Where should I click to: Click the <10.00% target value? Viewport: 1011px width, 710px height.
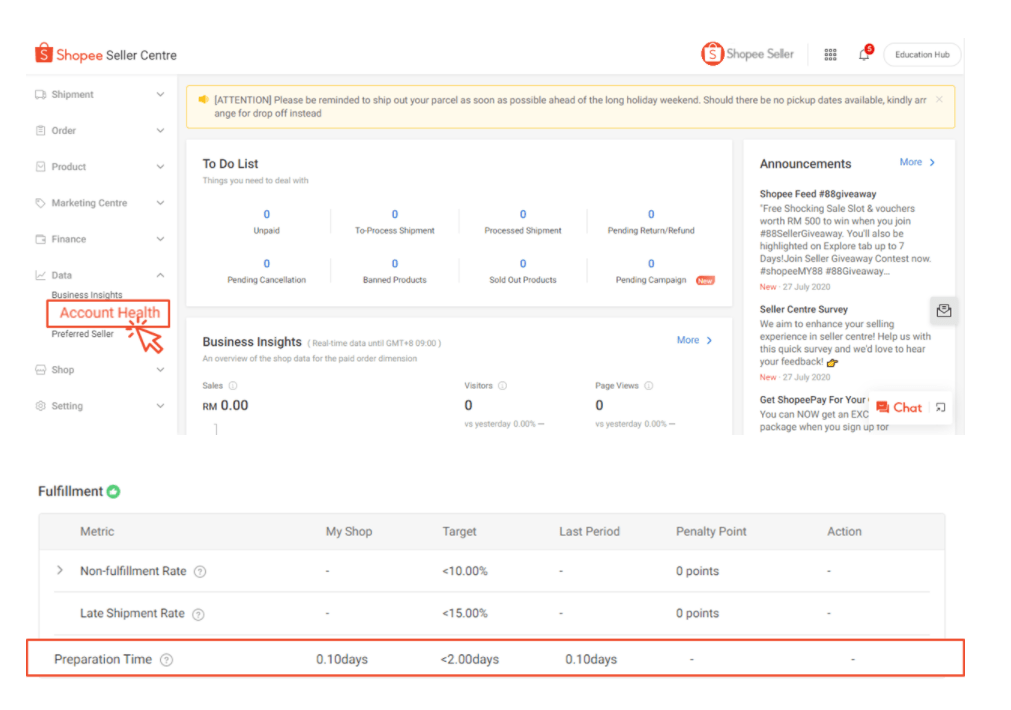465,571
